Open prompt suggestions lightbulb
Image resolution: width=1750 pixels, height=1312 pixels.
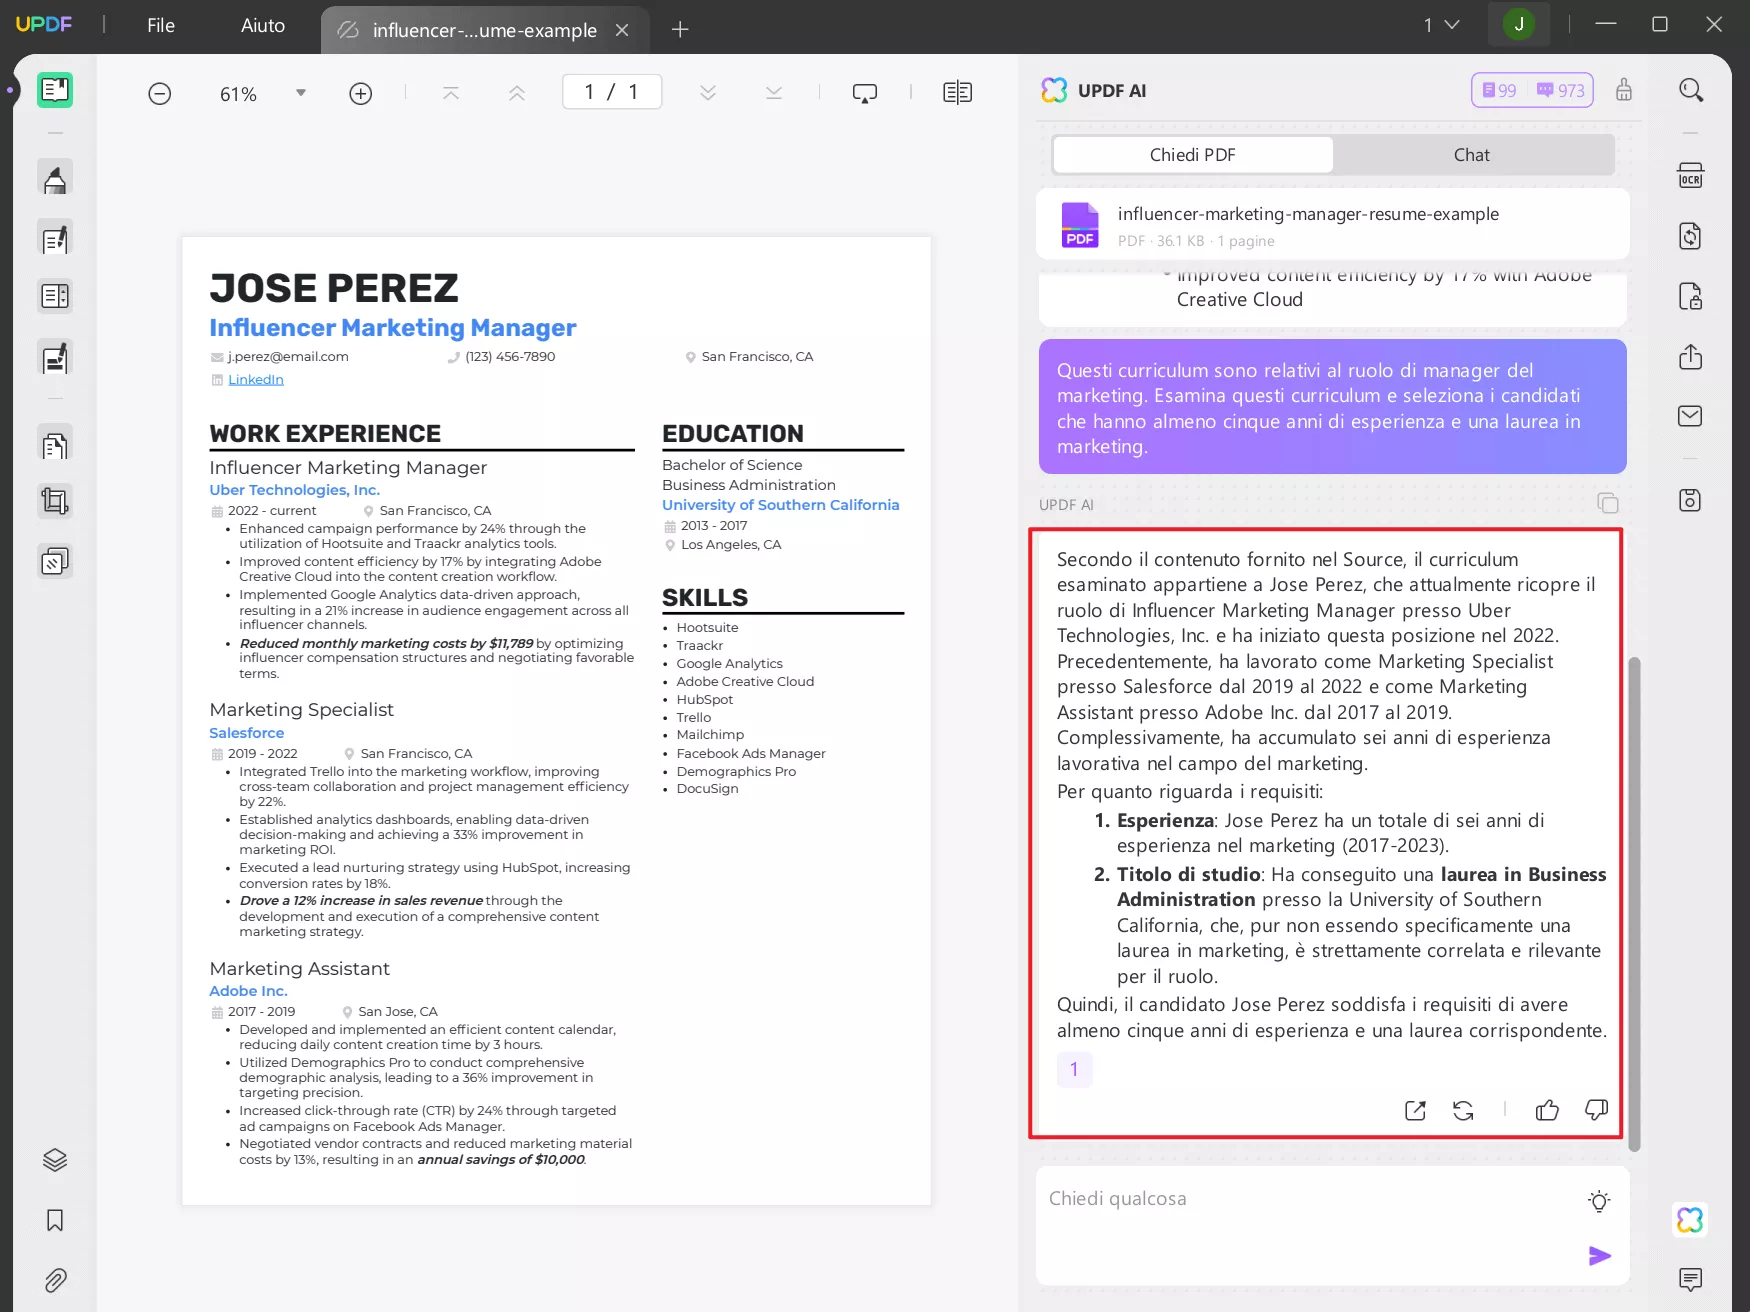click(1600, 1201)
